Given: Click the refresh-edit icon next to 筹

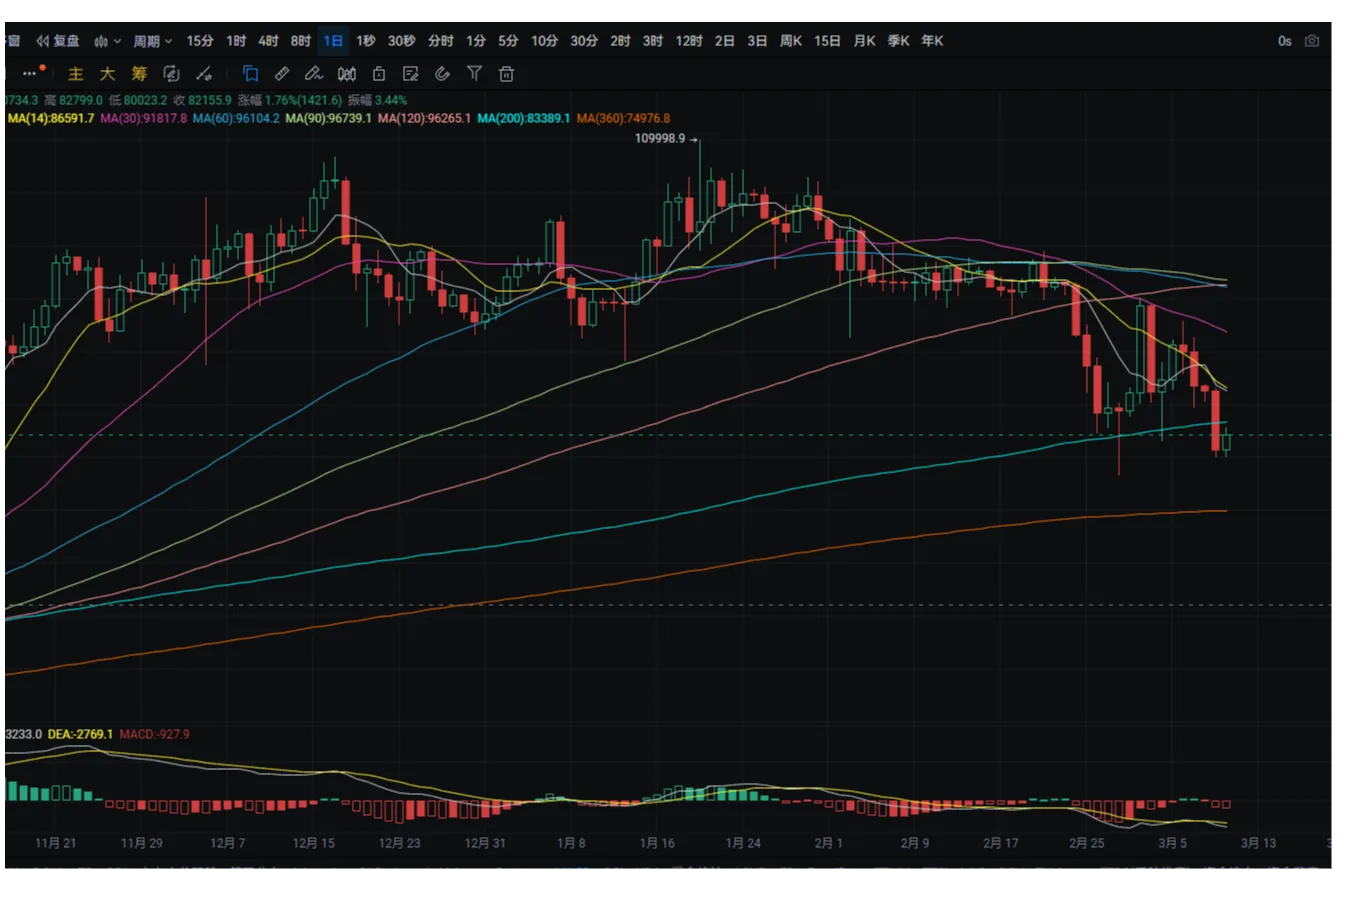Looking at the screenshot, I should [x=171, y=74].
